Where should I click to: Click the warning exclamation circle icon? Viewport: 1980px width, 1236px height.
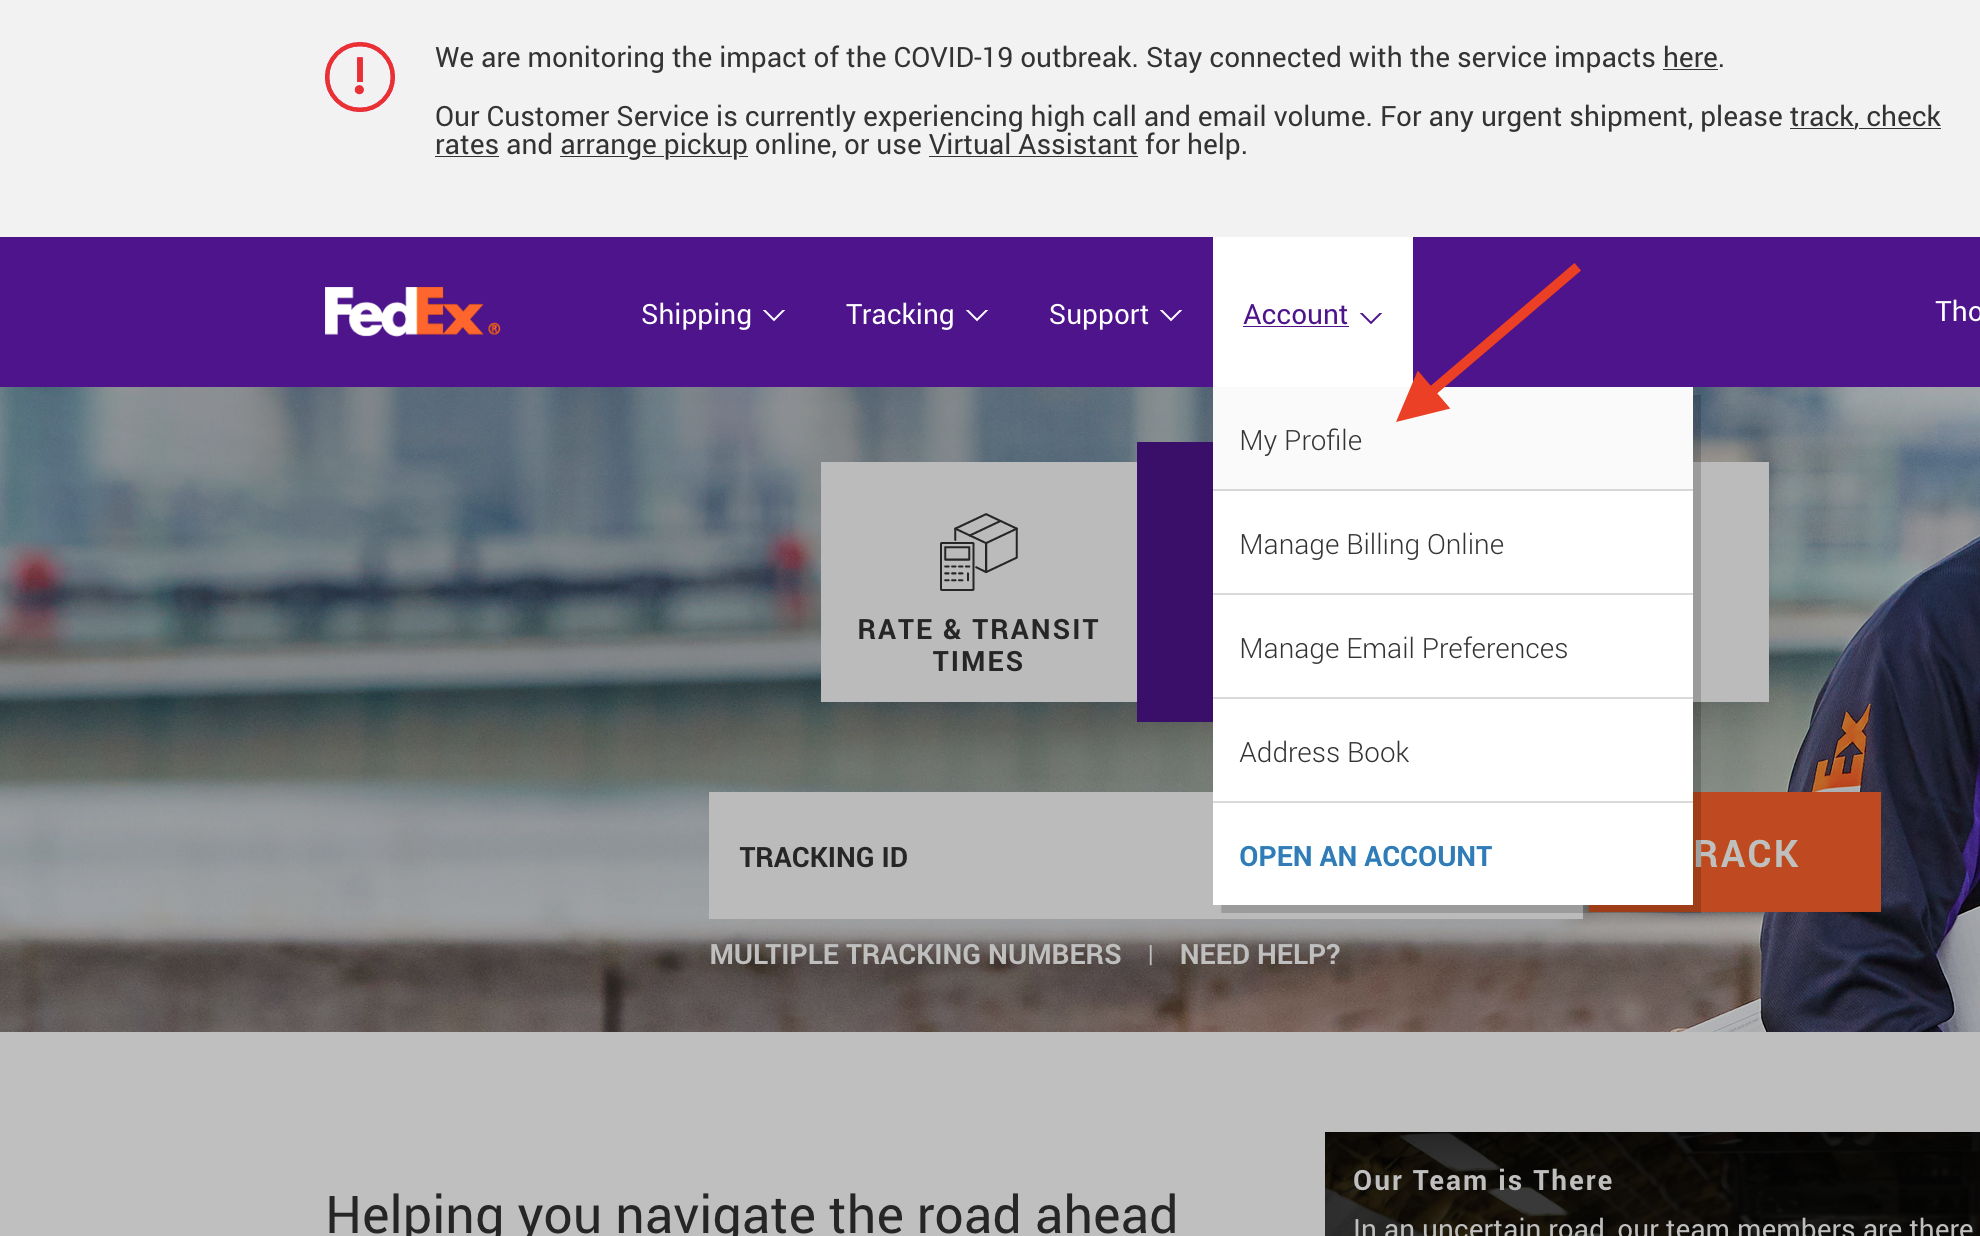pyautogui.click(x=362, y=75)
